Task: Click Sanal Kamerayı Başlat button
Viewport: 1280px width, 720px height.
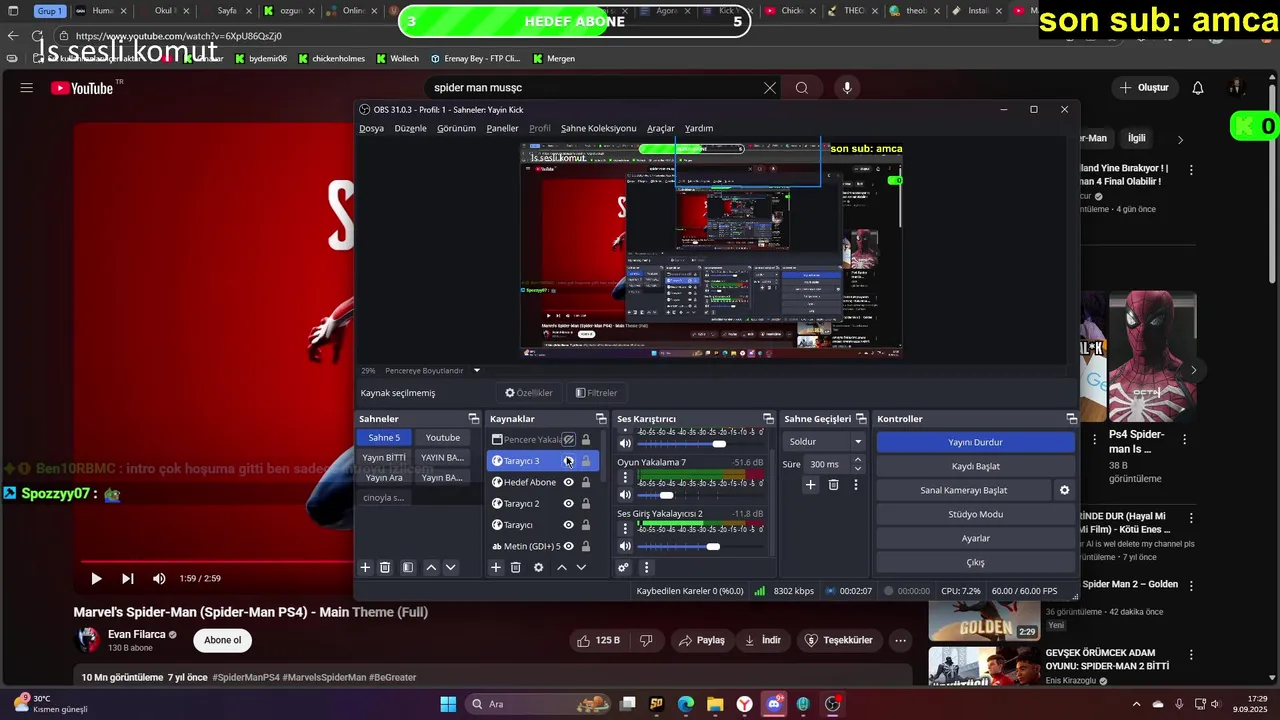Action: tap(963, 490)
